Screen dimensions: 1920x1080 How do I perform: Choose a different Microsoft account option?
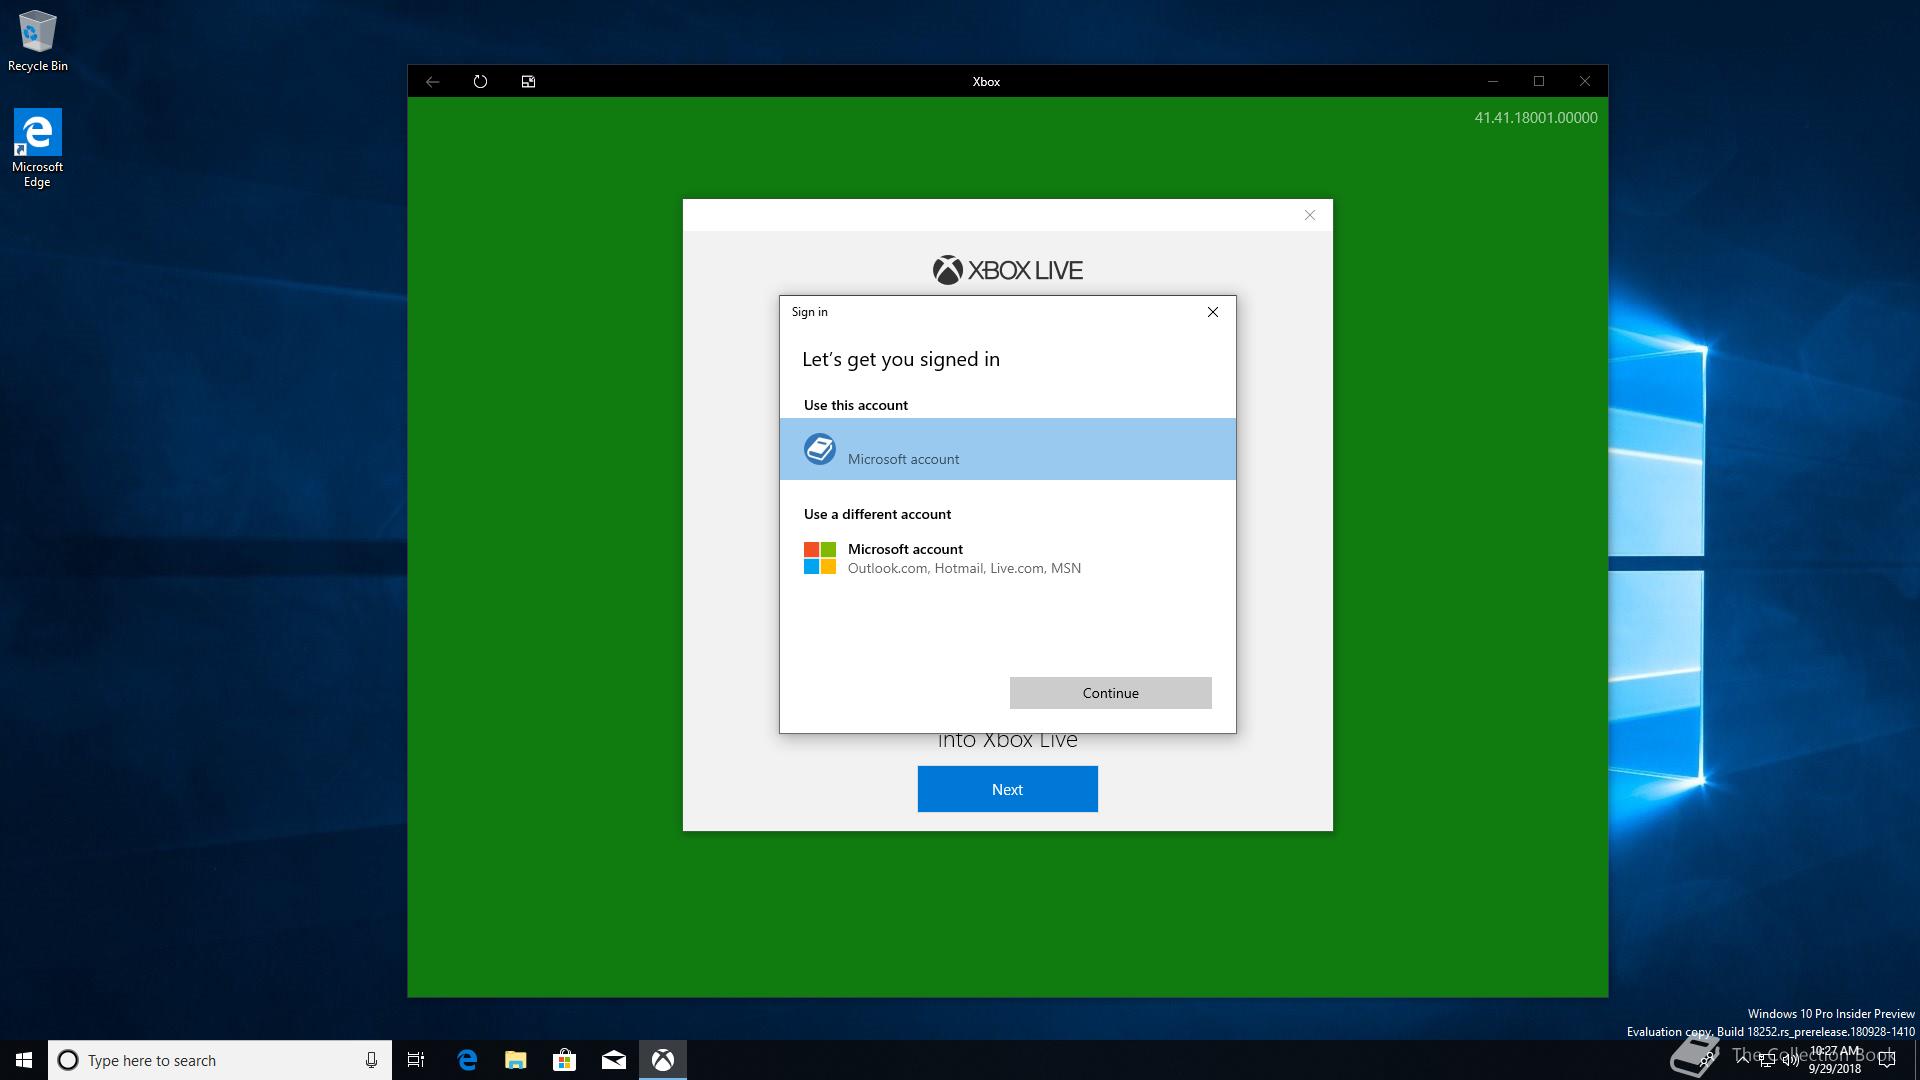1008,558
